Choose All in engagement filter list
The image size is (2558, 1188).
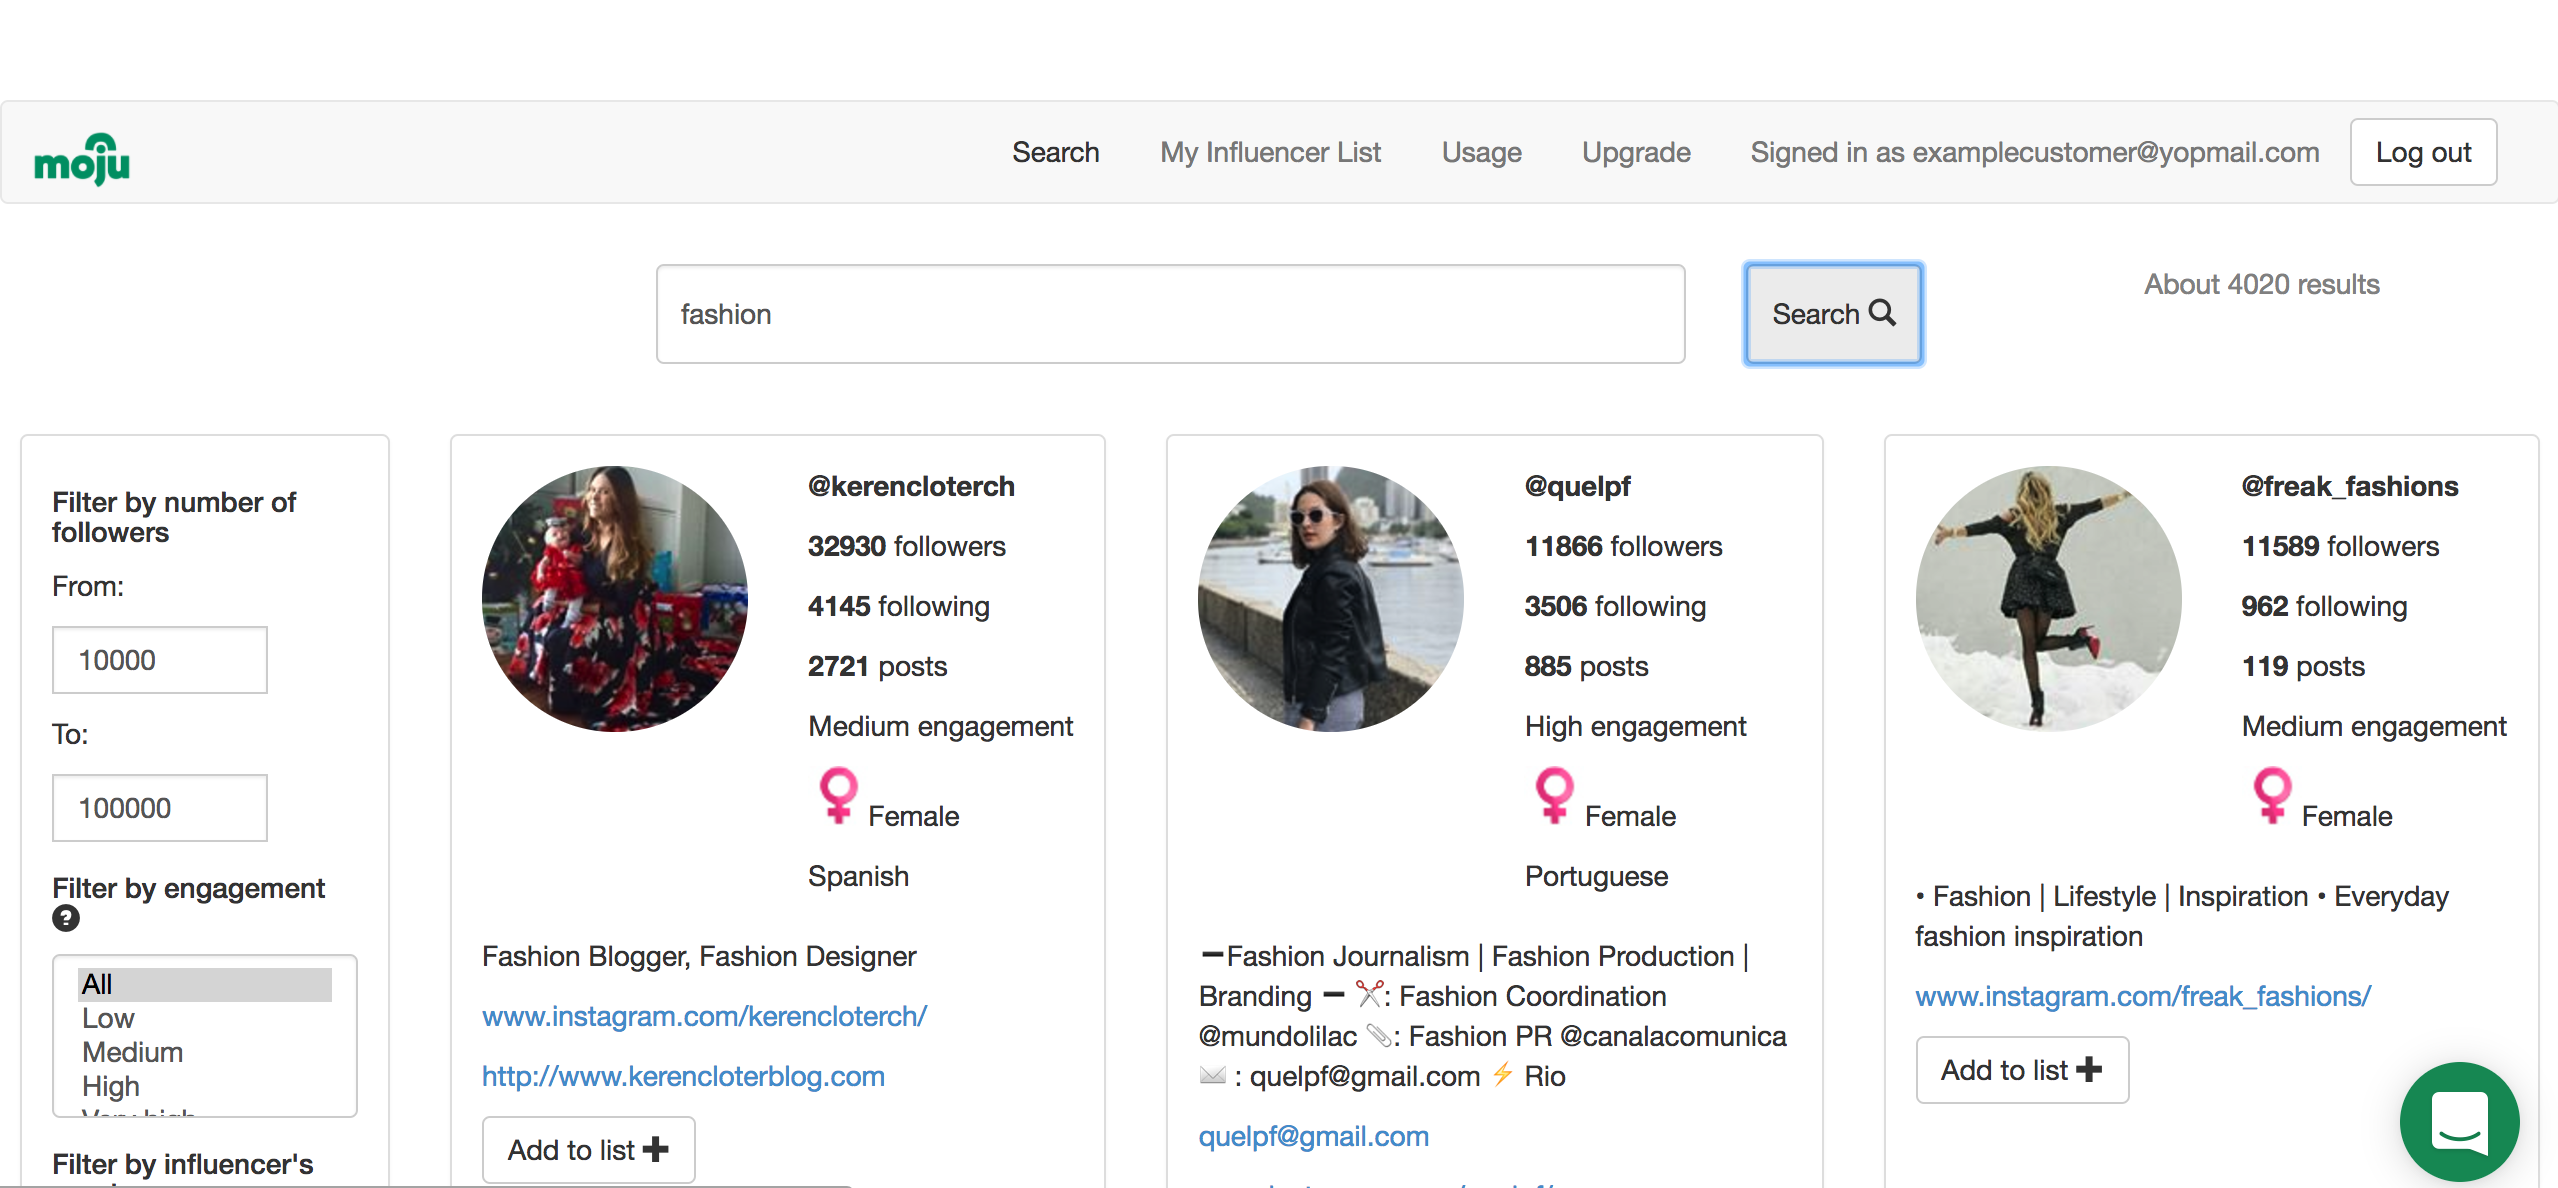(98, 984)
